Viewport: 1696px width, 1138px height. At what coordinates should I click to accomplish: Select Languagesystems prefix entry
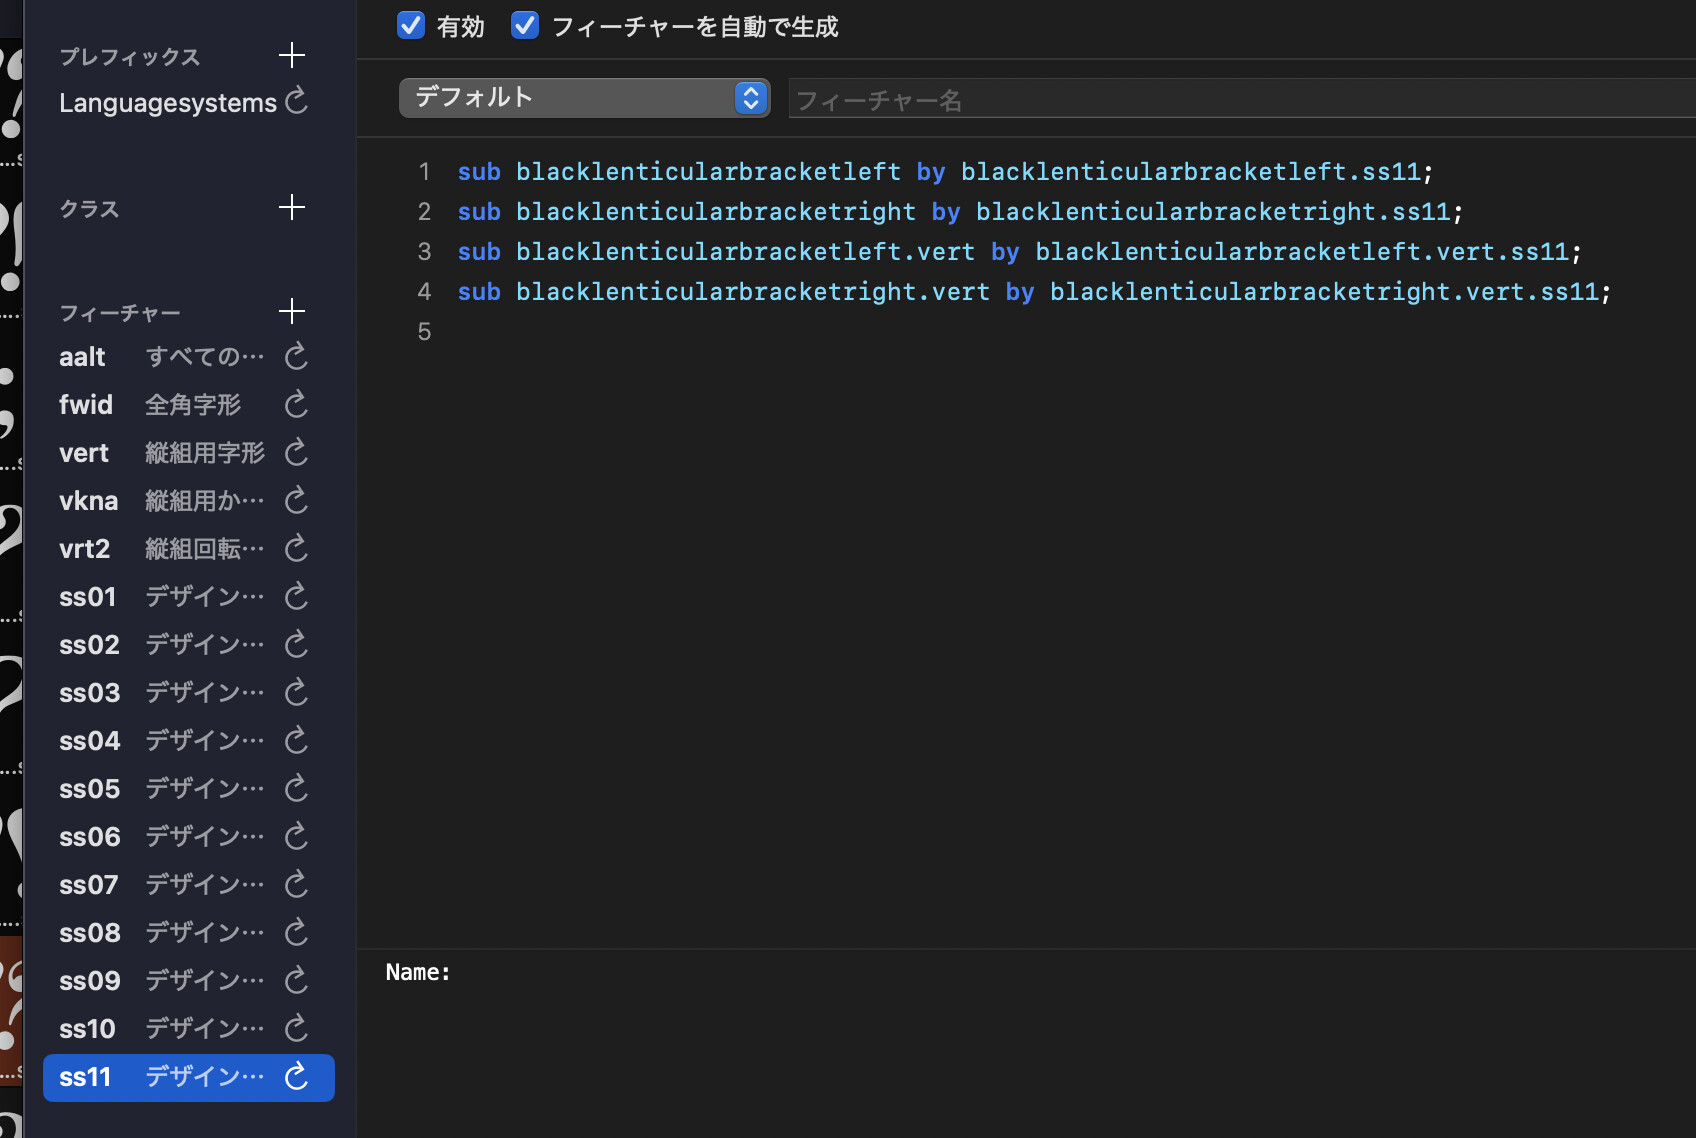coord(167,103)
